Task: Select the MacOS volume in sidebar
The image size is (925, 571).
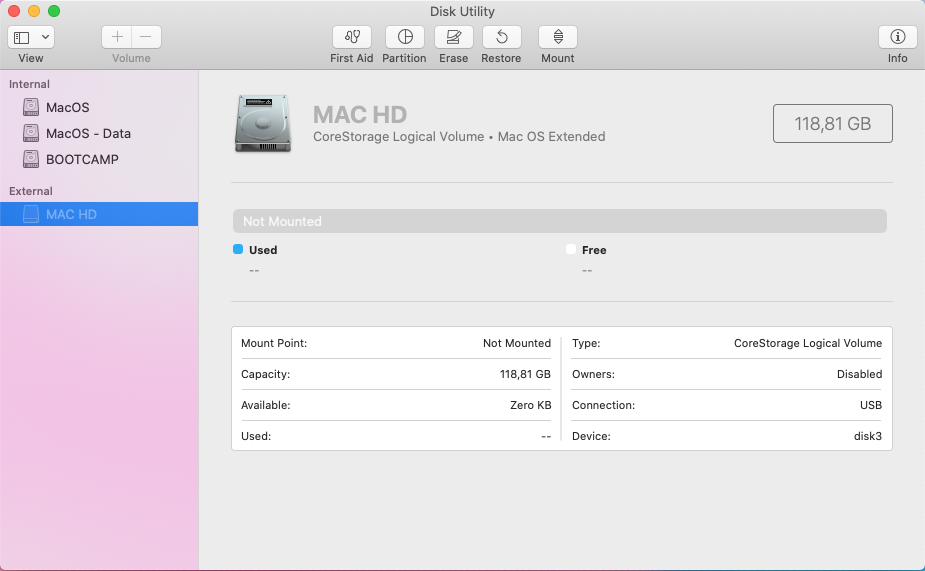Action: click(x=99, y=107)
